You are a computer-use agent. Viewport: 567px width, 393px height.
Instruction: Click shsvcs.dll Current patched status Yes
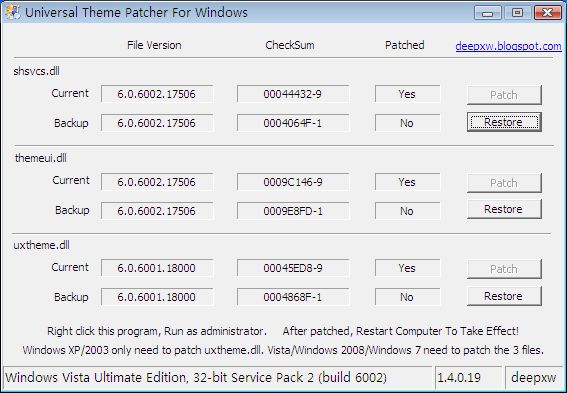pos(408,94)
